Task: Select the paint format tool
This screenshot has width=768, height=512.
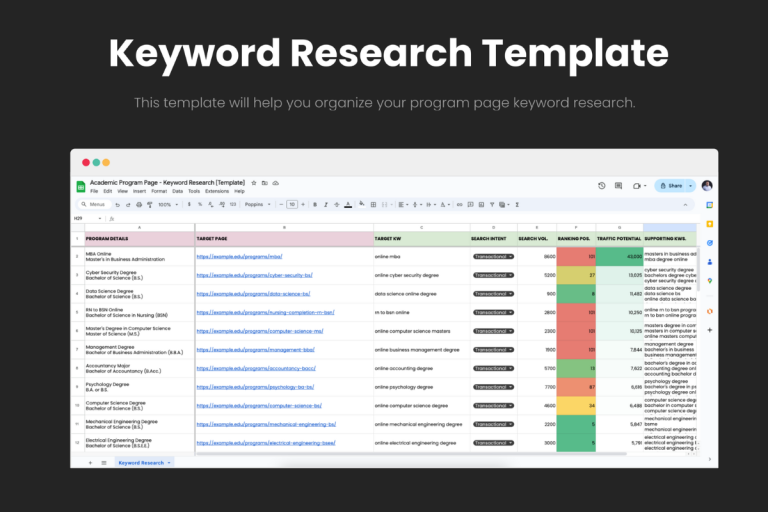Action: click(150, 205)
